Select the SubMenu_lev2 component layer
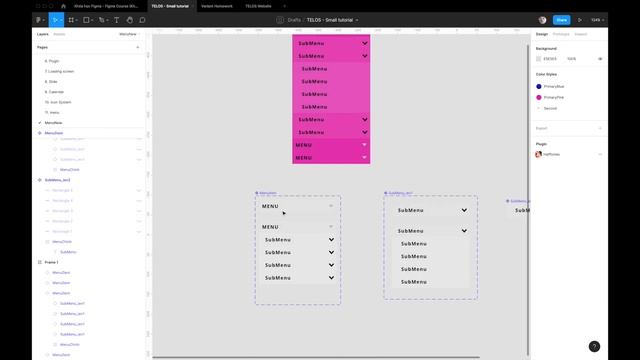This screenshot has height=360, width=640. [x=58, y=180]
